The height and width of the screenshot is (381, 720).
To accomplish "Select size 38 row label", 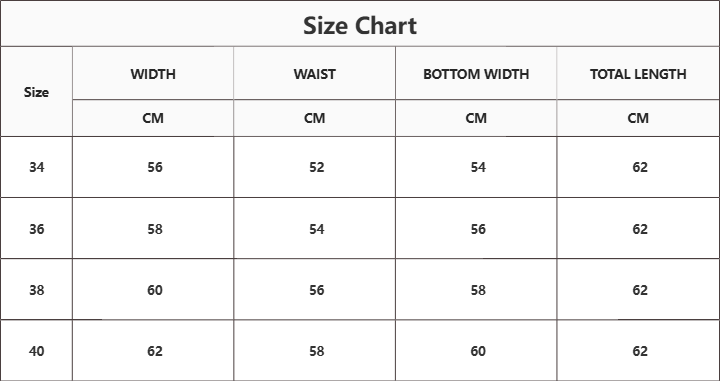I will coord(37,290).
